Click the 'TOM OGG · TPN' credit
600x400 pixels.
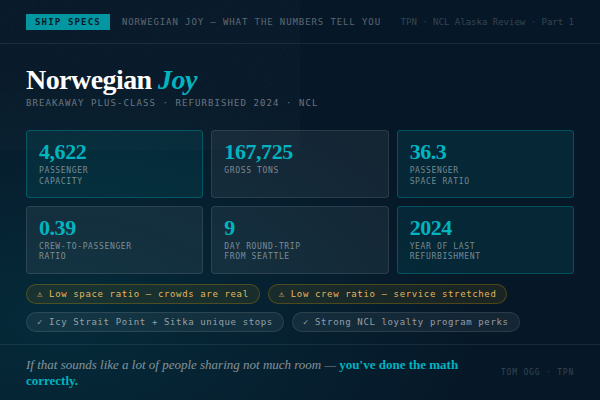537,372
